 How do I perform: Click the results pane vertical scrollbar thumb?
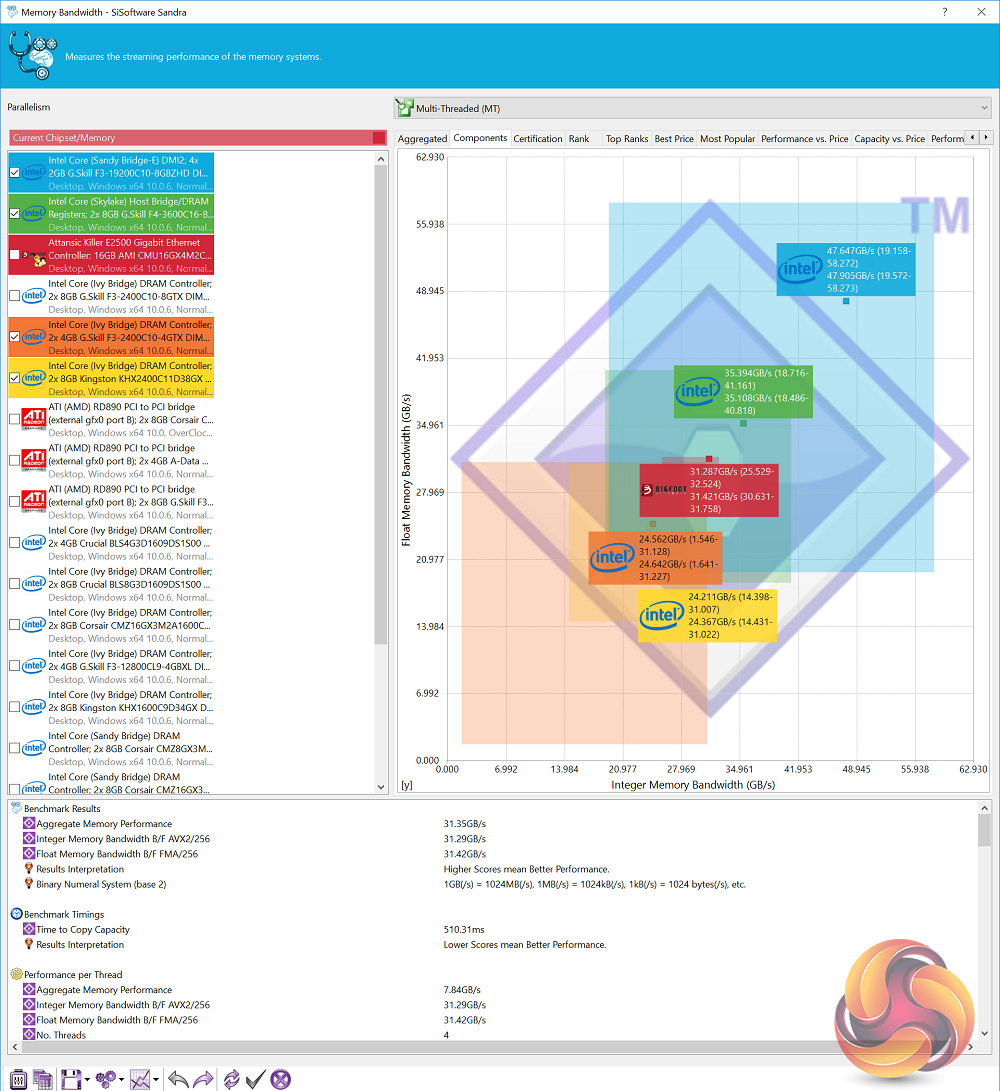984,831
